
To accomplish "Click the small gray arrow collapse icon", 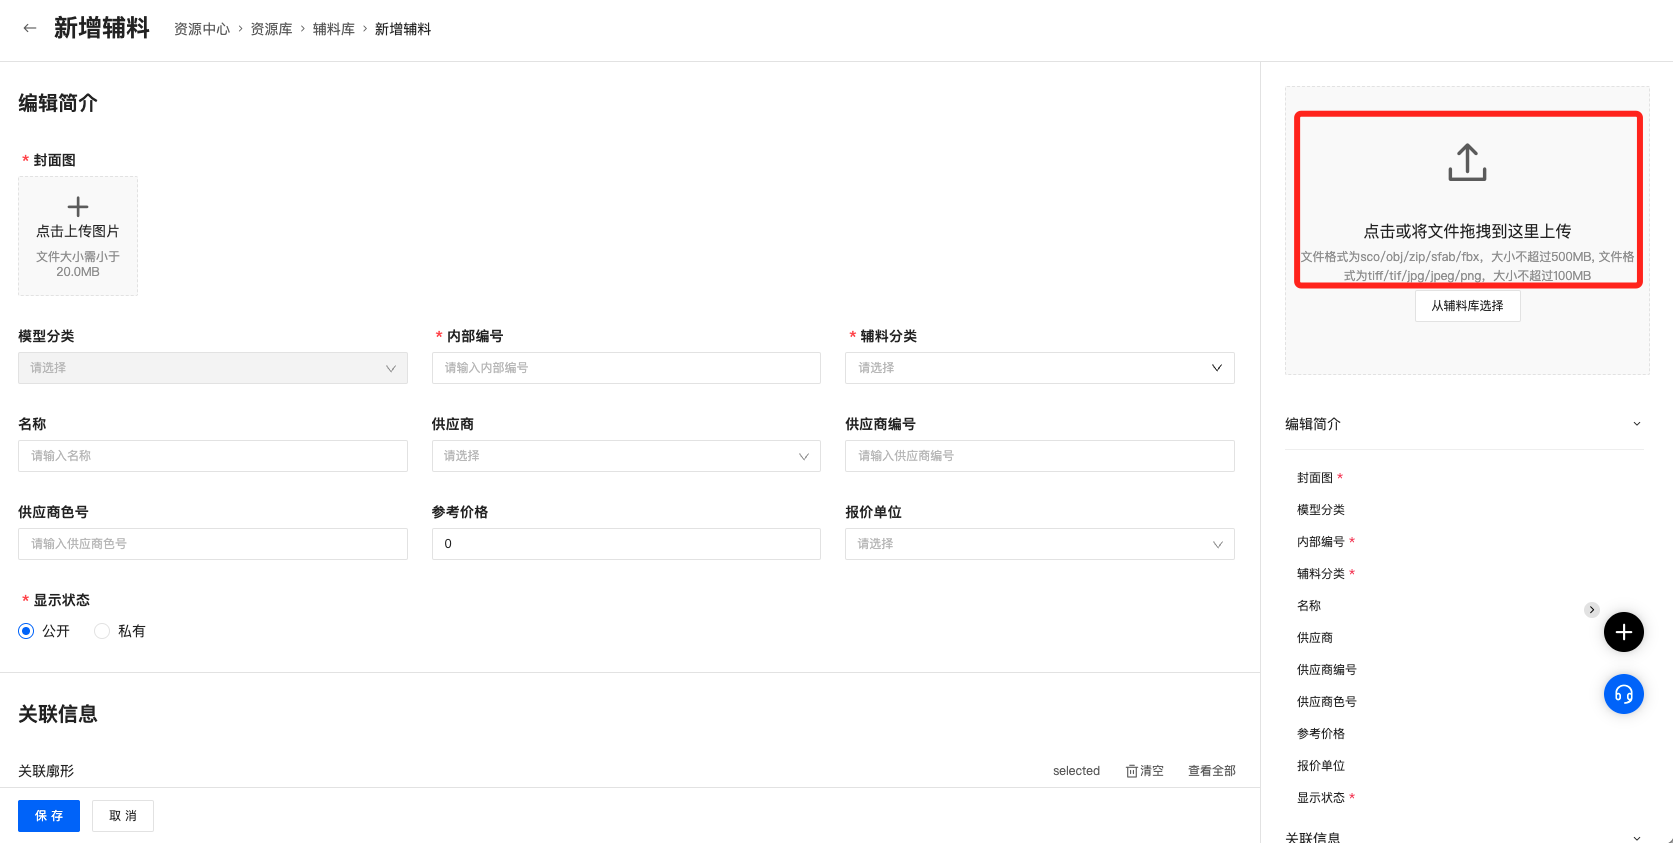I will [x=1591, y=610].
